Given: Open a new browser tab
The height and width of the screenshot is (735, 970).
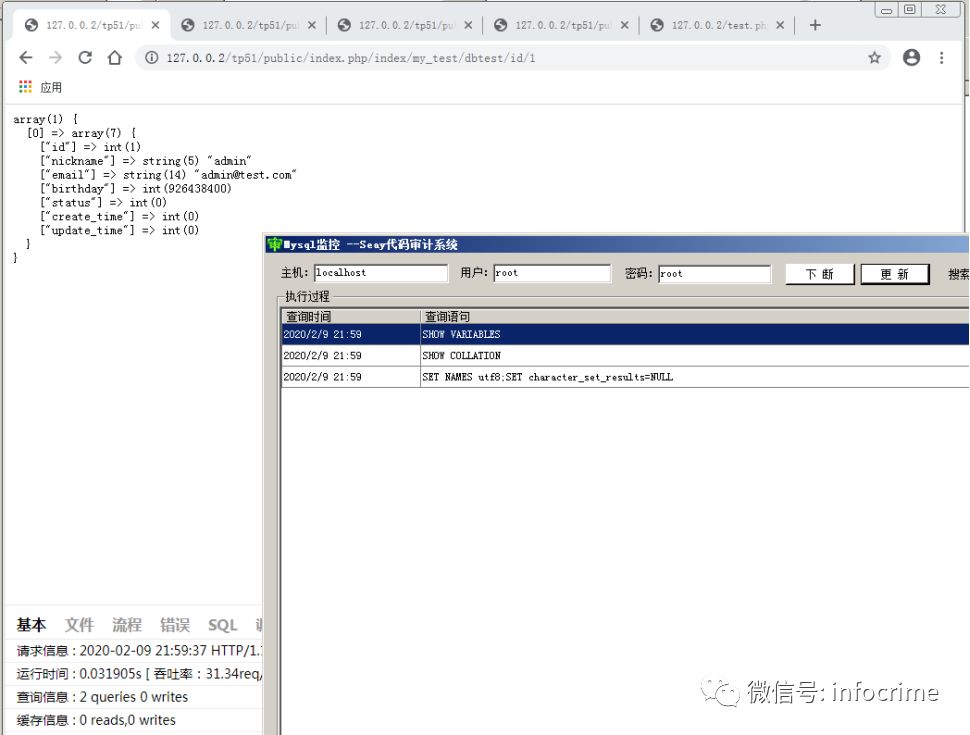Looking at the screenshot, I should click(x=815, y=25).
